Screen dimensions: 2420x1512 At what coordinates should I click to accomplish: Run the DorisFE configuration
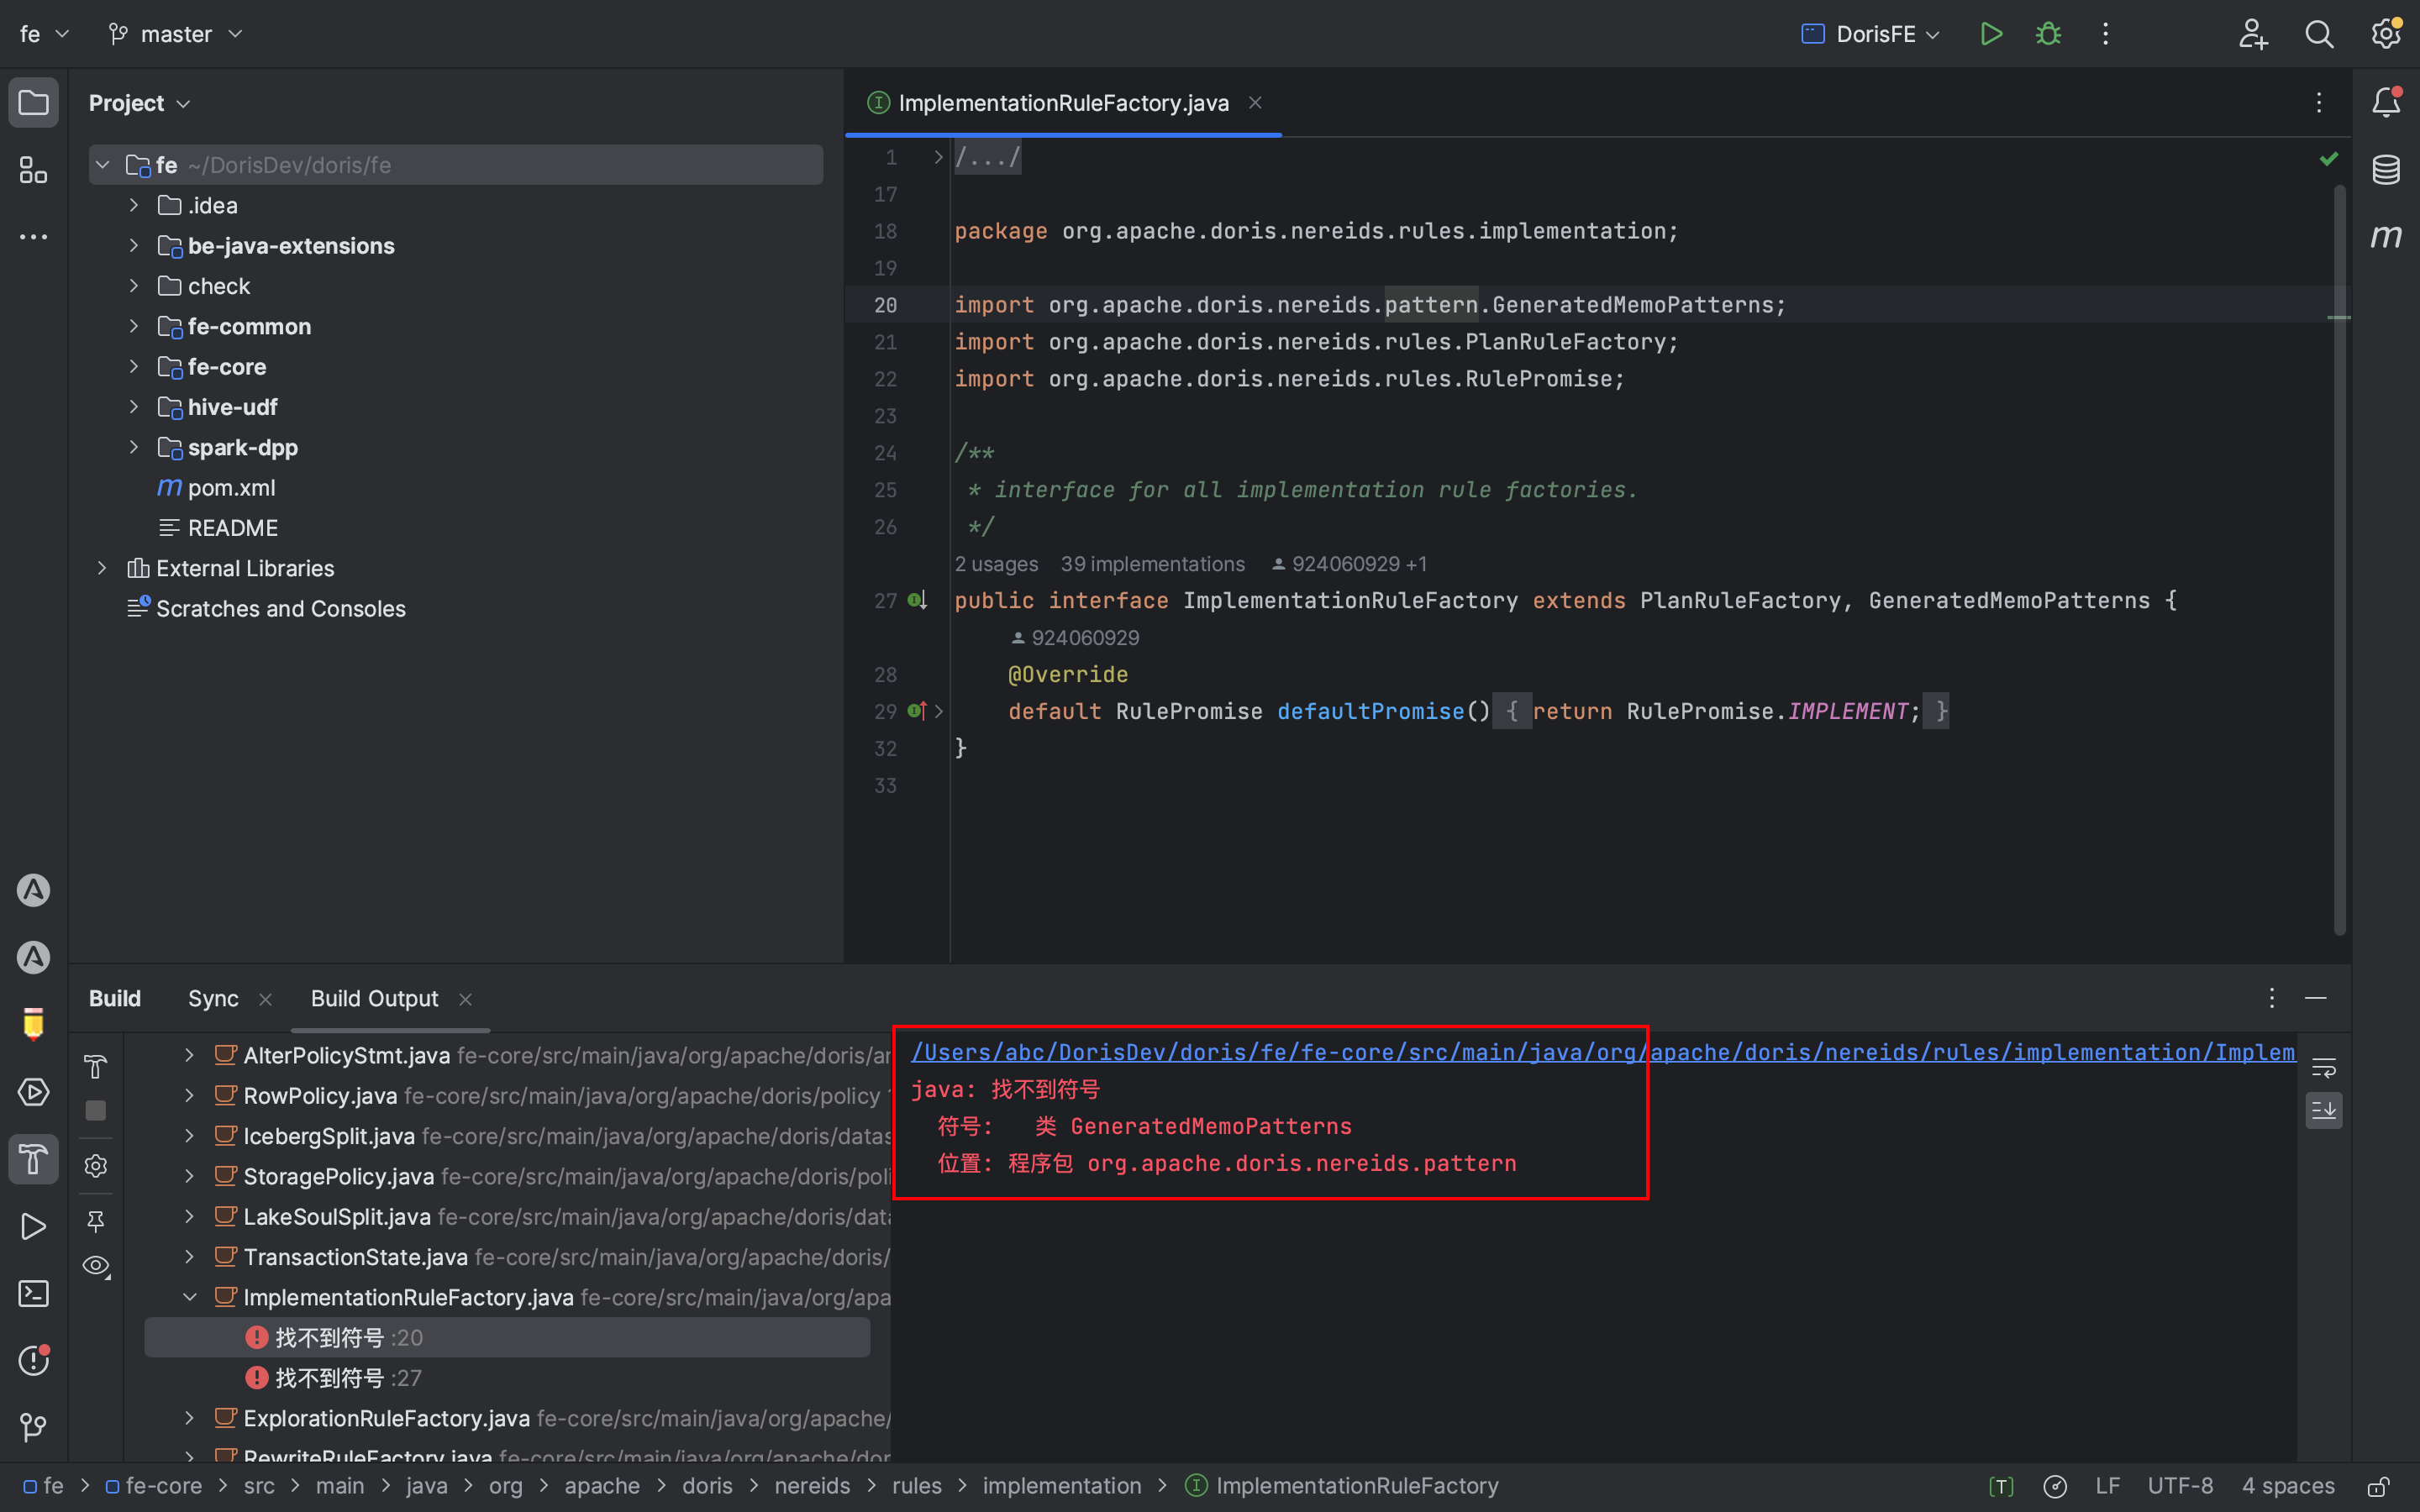tap(1990, 34)
